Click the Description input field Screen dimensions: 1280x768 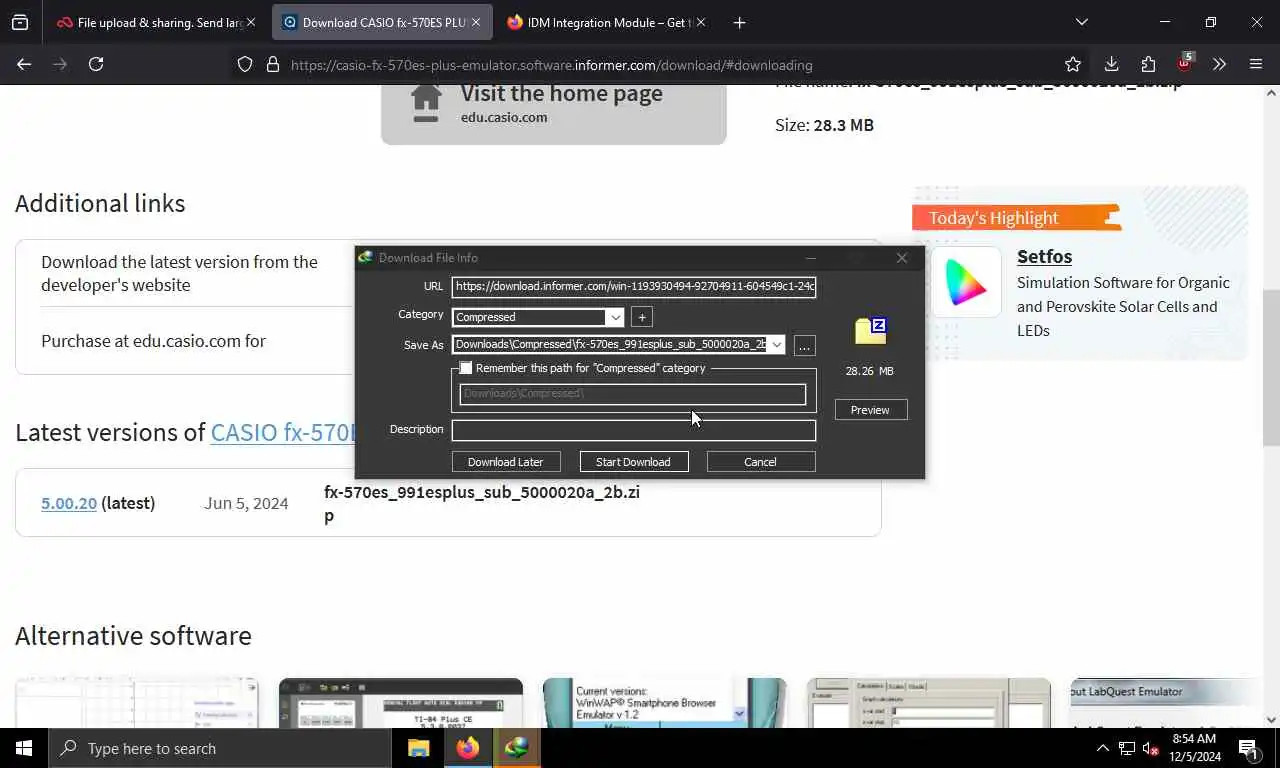pos(634,431)
